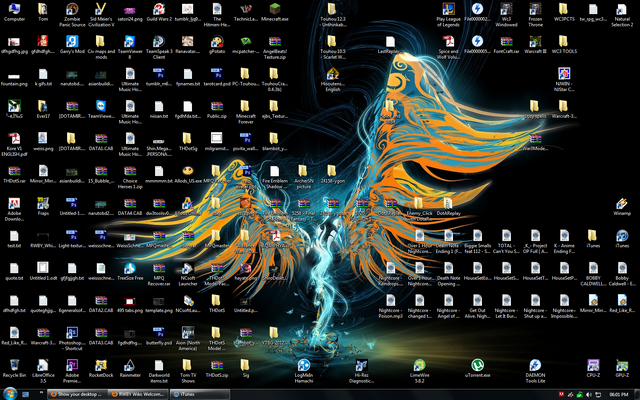Launch Warcraft III desktop icon
This screenshot has height=400, width=640.
tap(535, 44)
